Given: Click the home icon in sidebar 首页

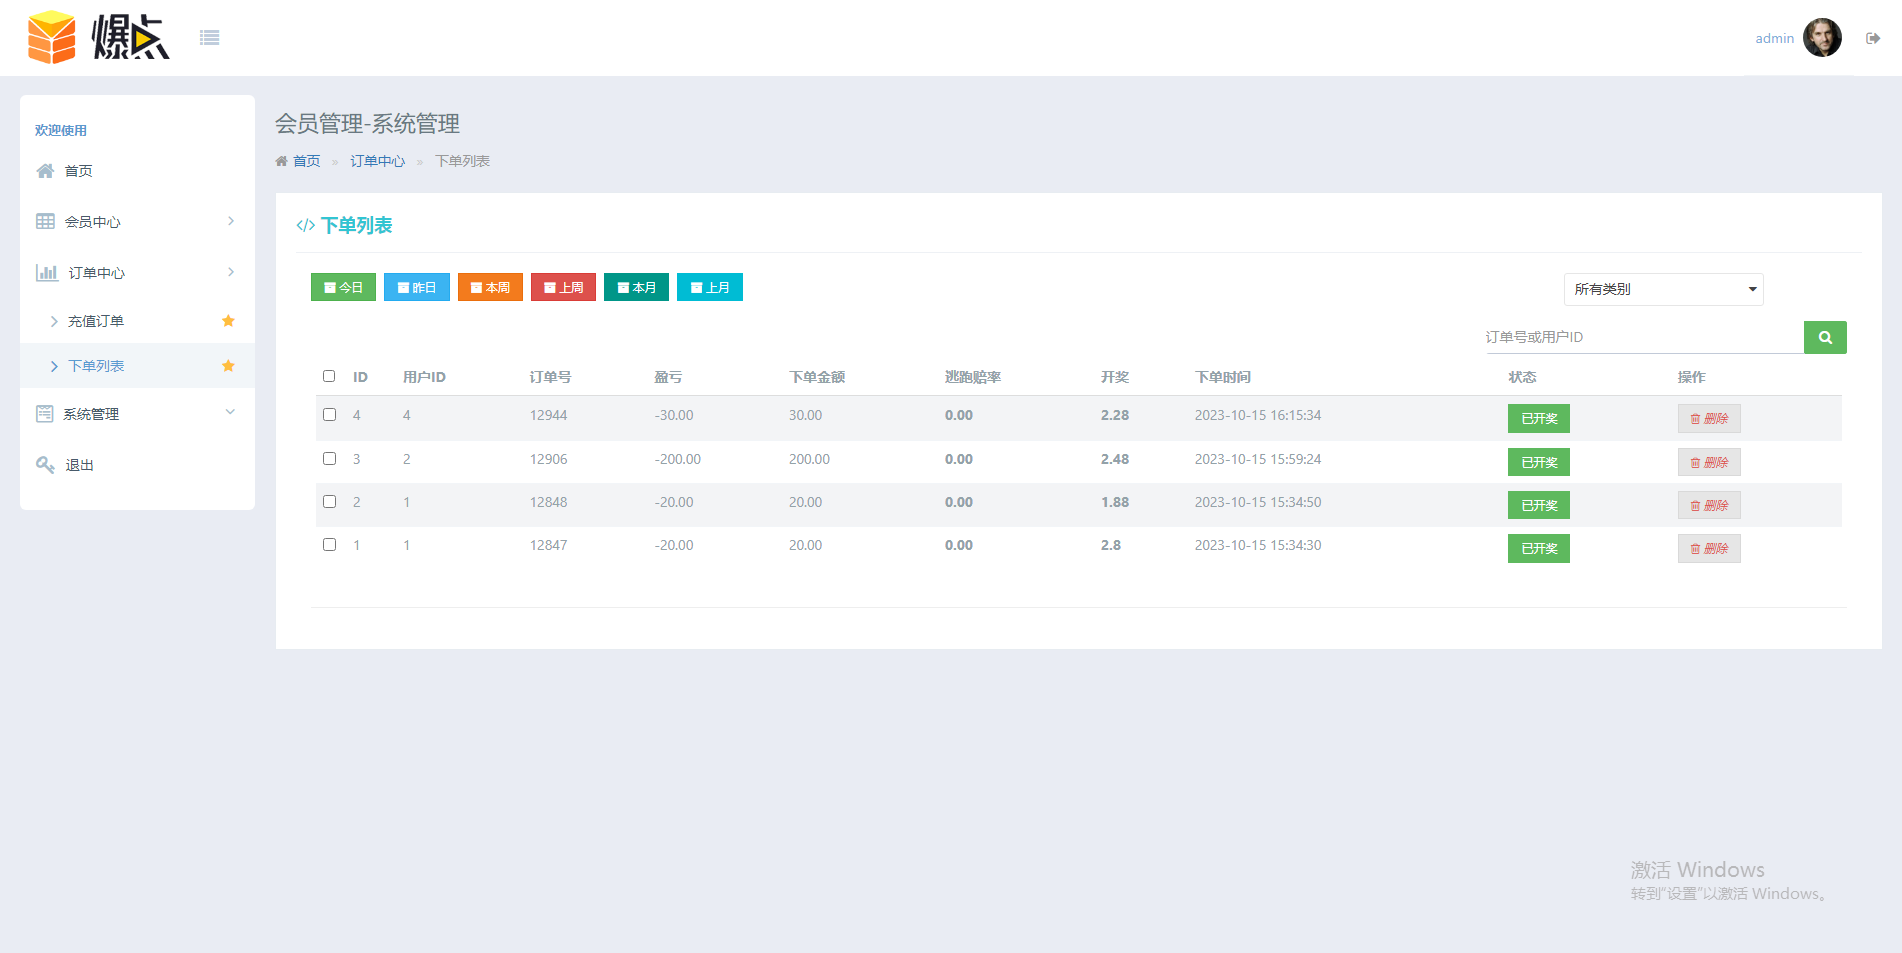Looking at the screenshot, I should point(45,171).
